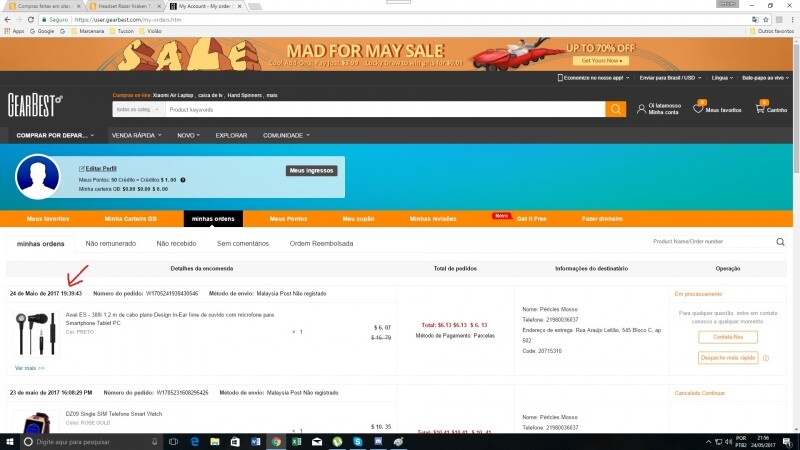Viewport: 800px width, 450px height.
Task: Select the Meus Pontos tab
Action: coord(290,218)
